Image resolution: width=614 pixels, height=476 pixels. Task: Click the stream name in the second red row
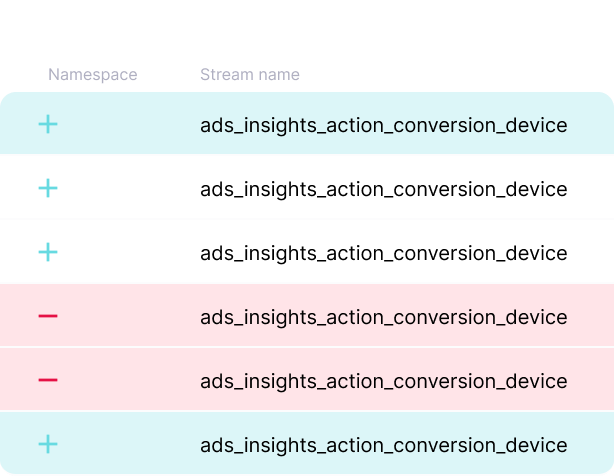pos(383,382)
